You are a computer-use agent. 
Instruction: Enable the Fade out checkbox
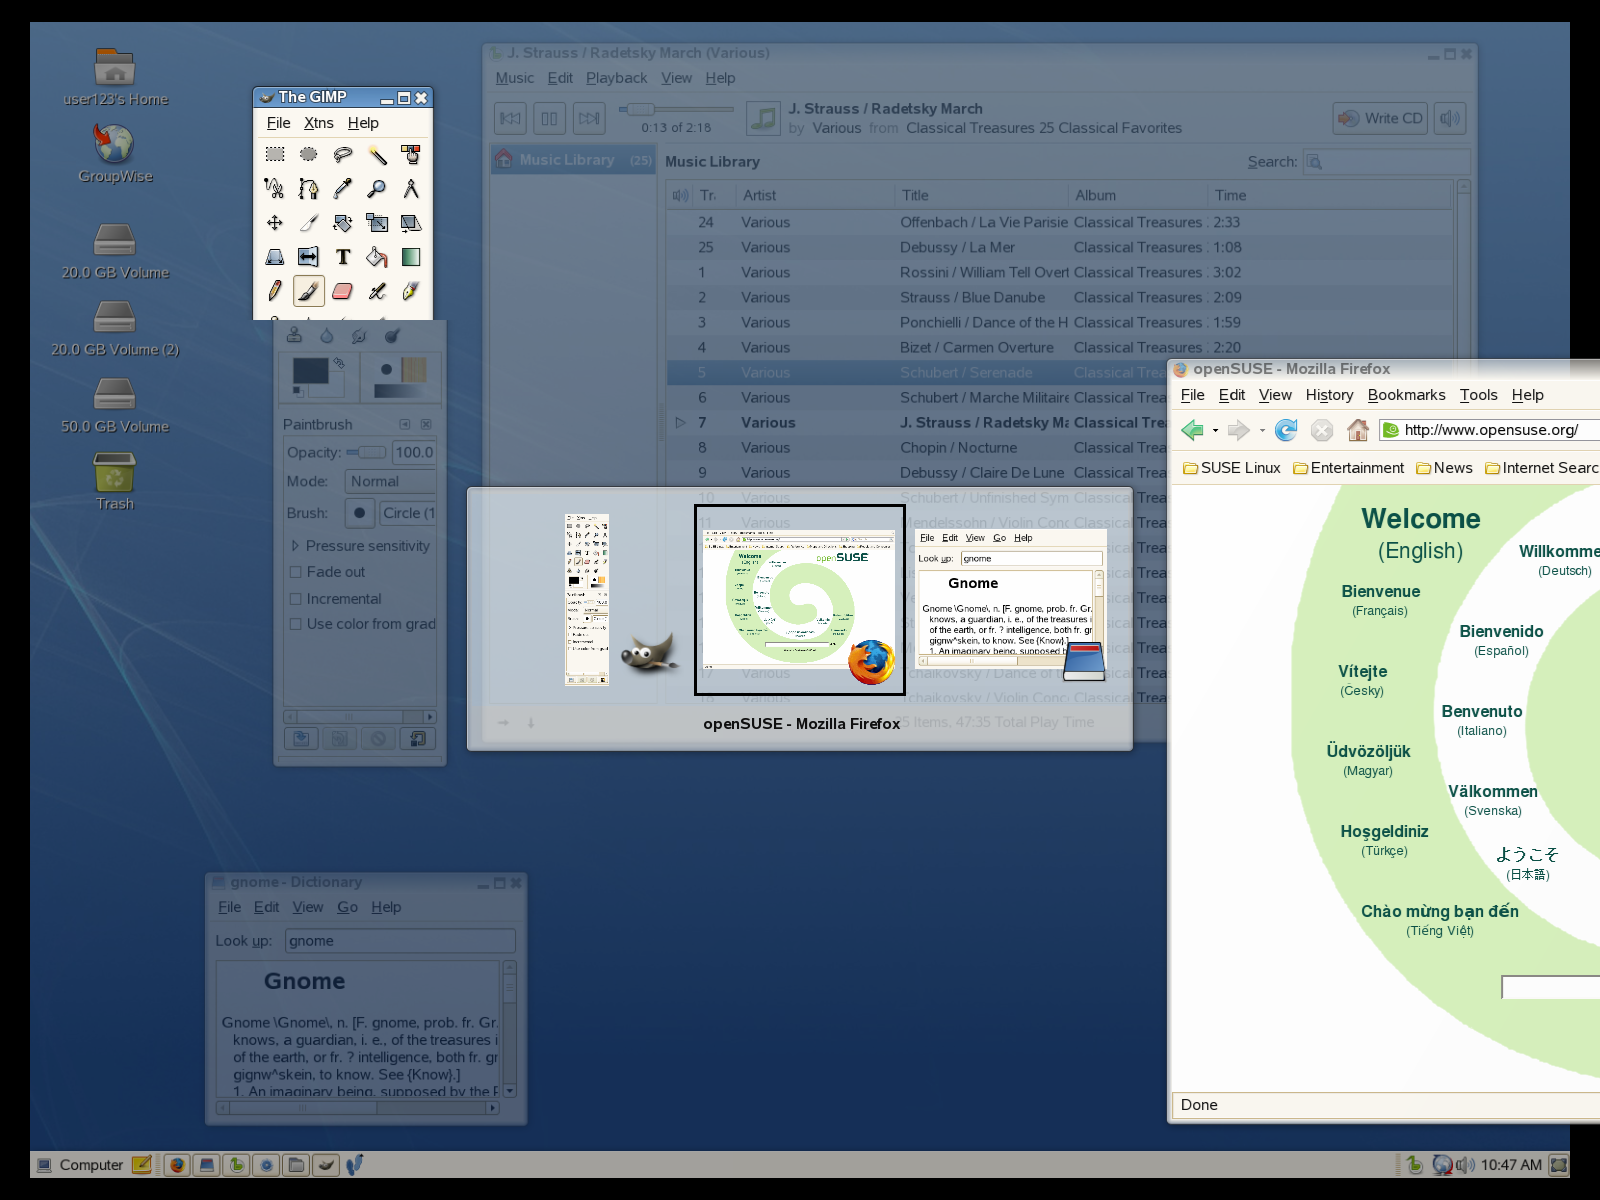pyautogui.click(x=295, y=572)
